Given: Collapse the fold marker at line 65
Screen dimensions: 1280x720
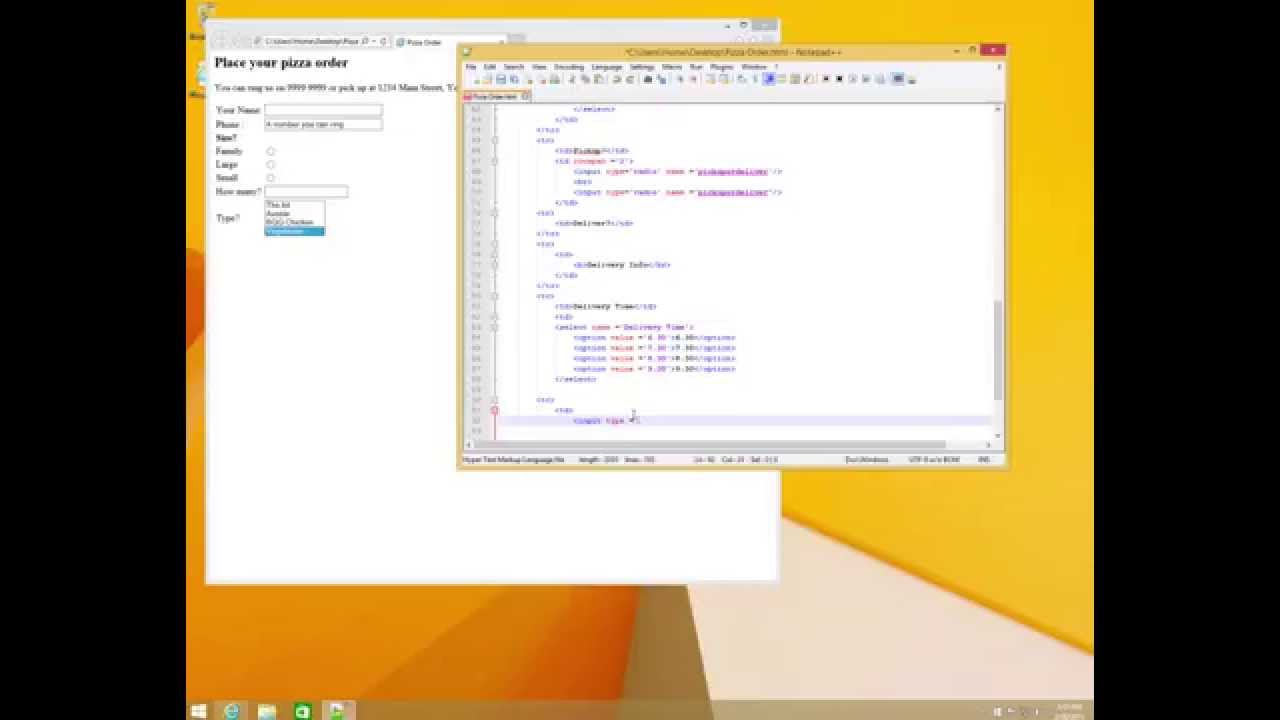Looking at the screenshot, I should (x=494, y=140).
